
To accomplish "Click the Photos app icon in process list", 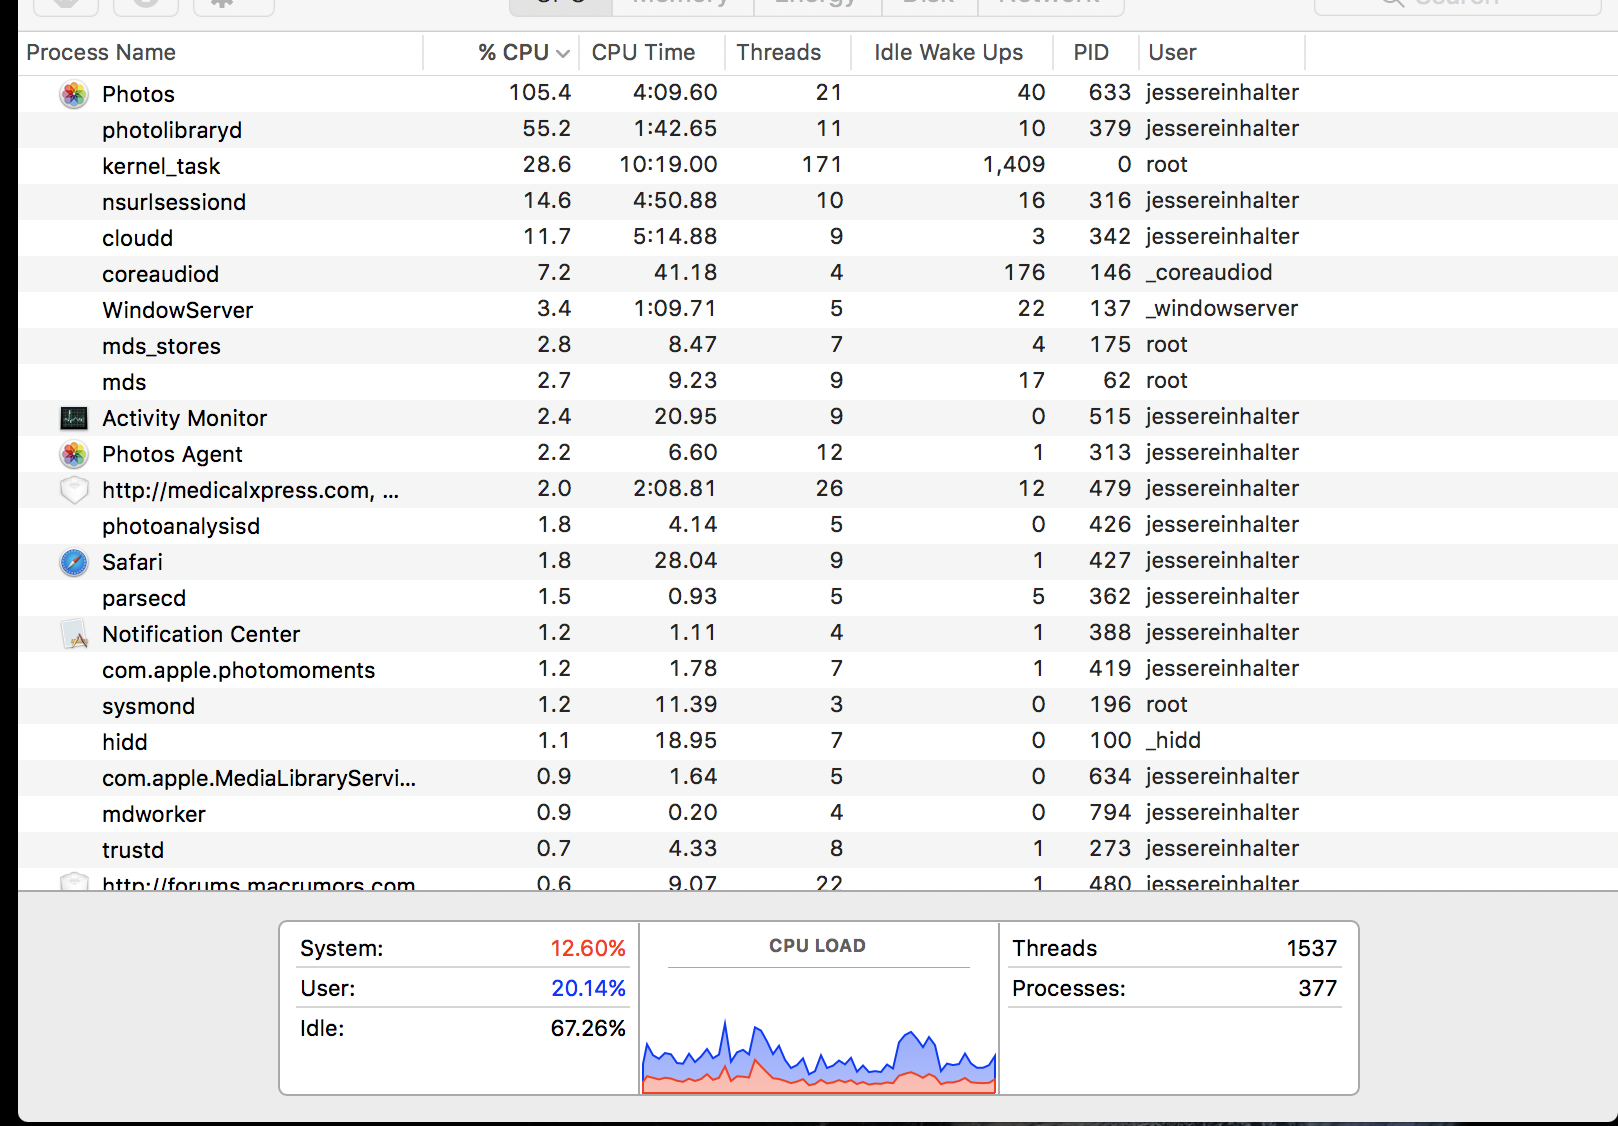I will tap(74, 94).
